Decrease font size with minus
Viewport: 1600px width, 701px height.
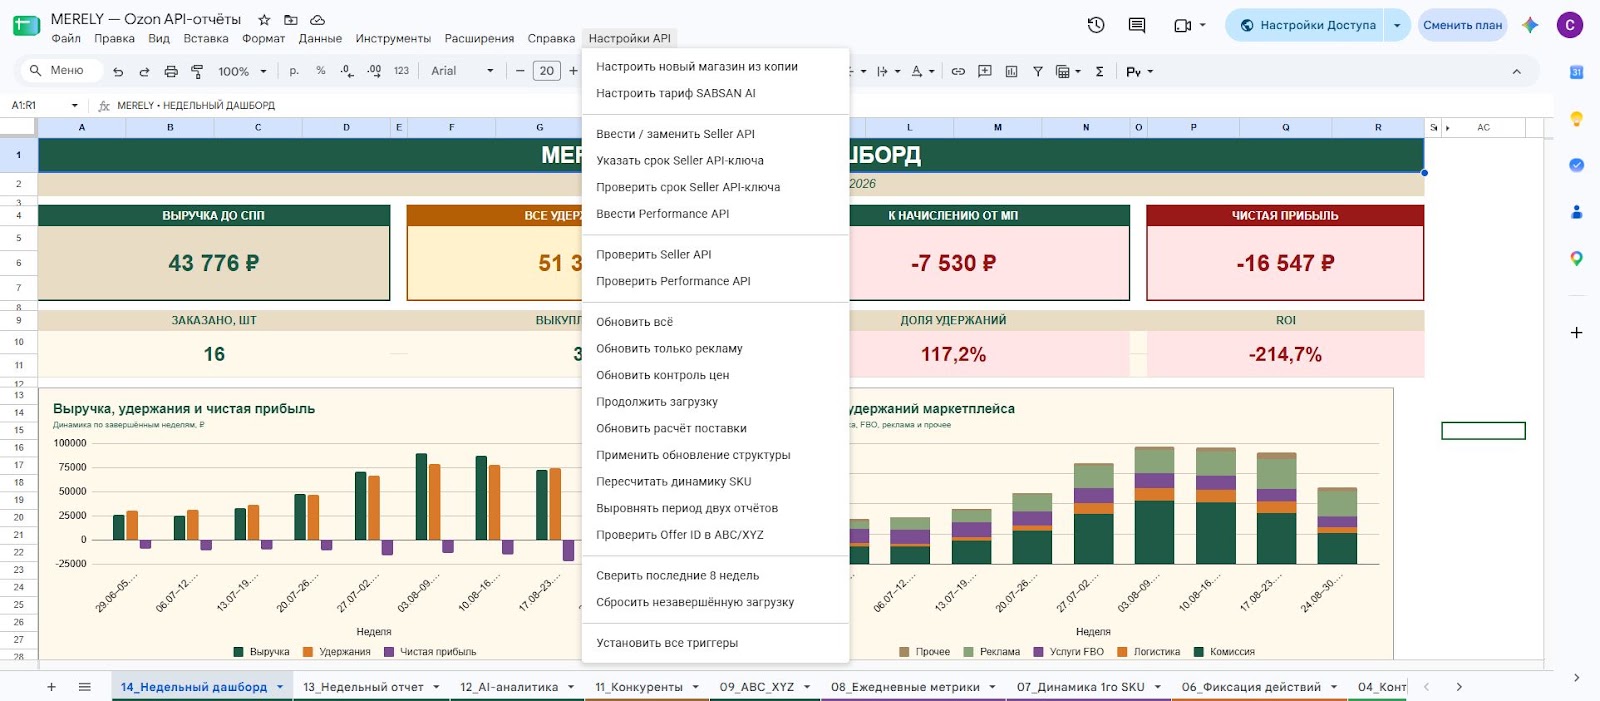tap(520, 71)
